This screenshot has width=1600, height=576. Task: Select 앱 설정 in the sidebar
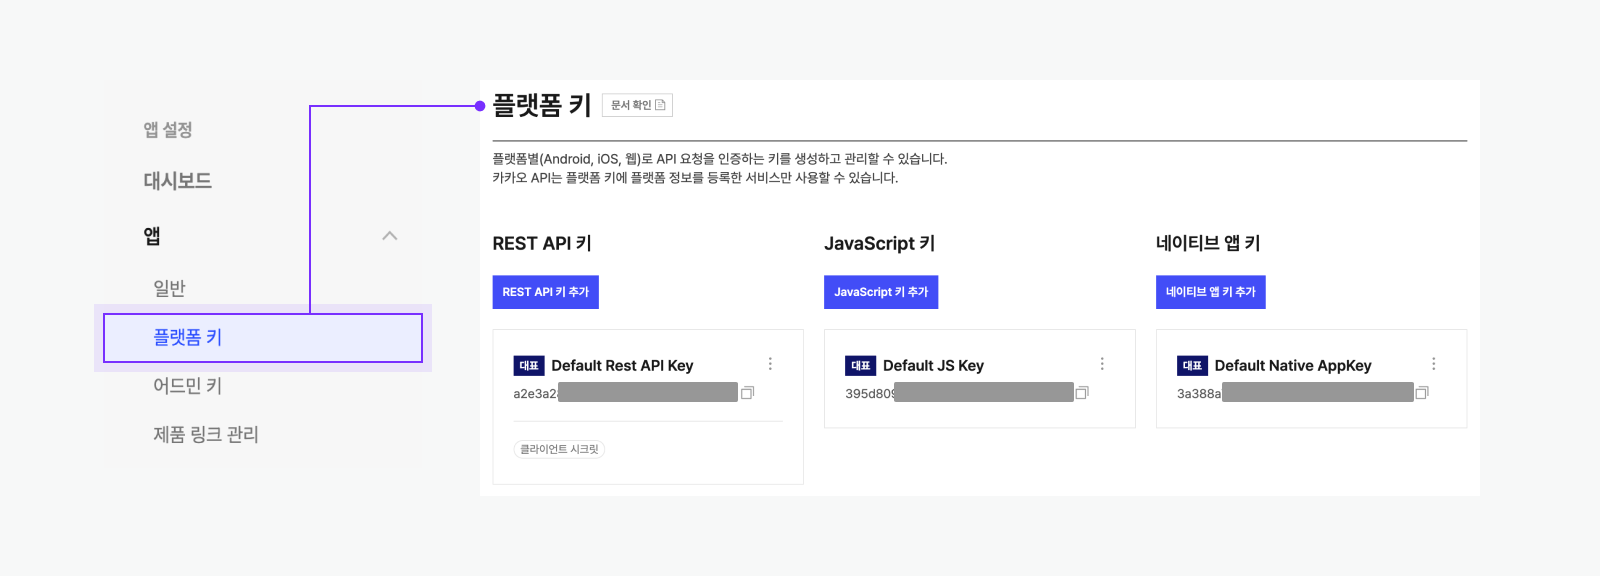[167, 129]
